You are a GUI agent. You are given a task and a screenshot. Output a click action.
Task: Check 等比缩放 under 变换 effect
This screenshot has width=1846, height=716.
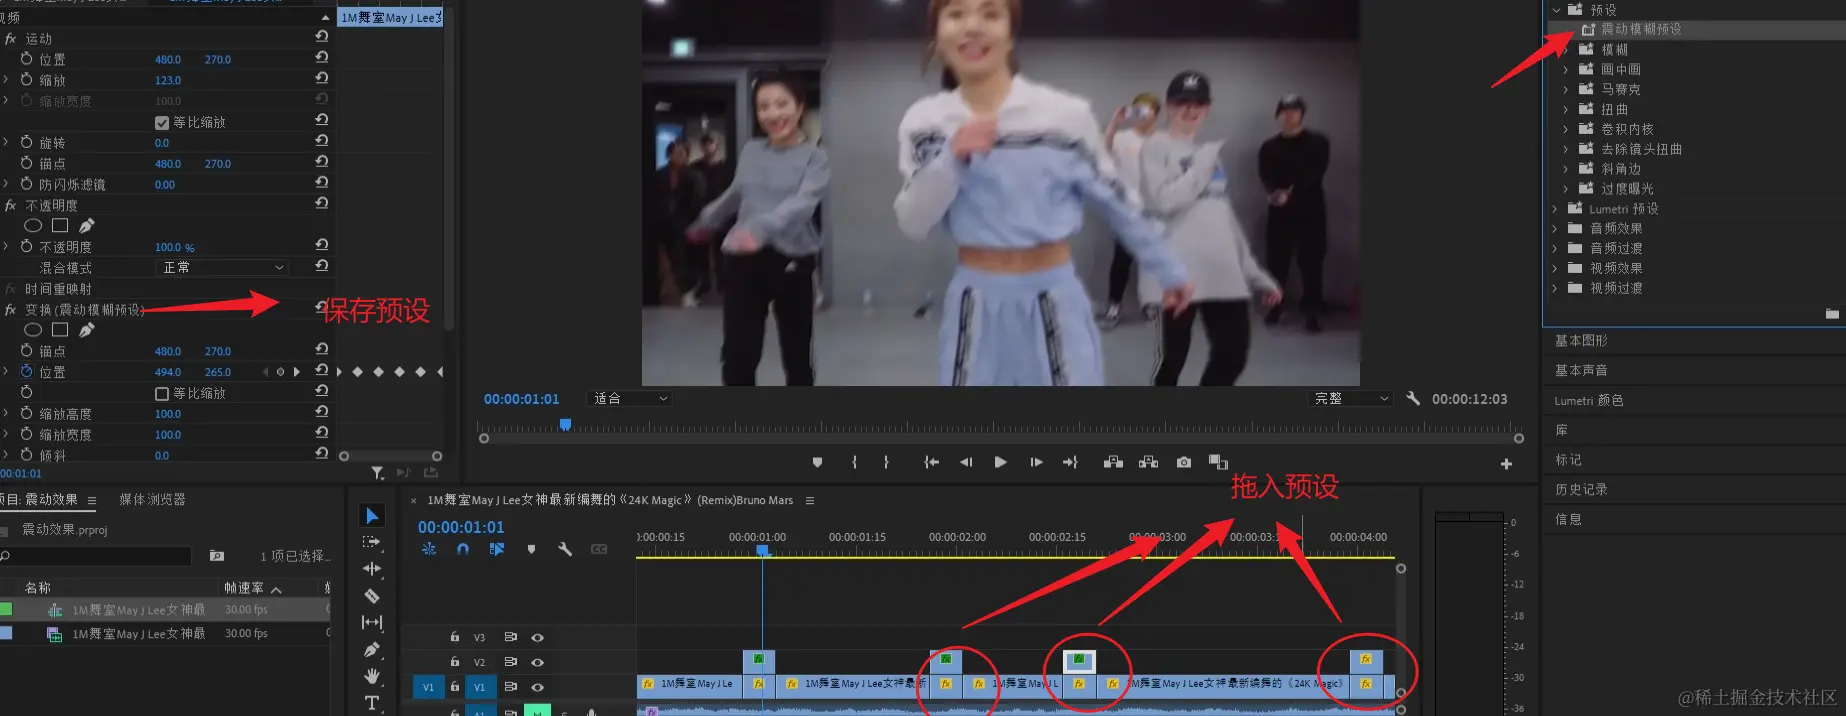pos(162,394)
